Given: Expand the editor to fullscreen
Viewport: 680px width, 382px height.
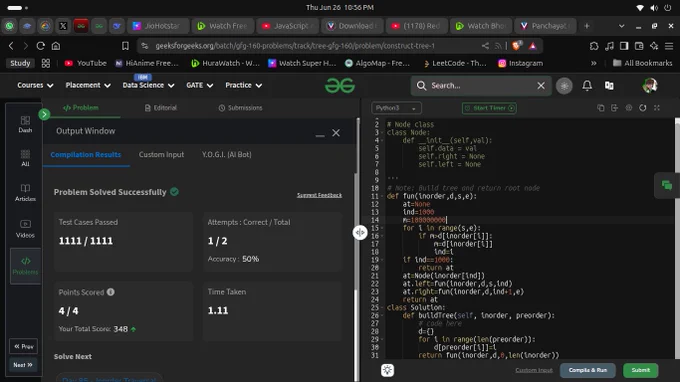Looking at the screenshot, I should tap(657, 108).
